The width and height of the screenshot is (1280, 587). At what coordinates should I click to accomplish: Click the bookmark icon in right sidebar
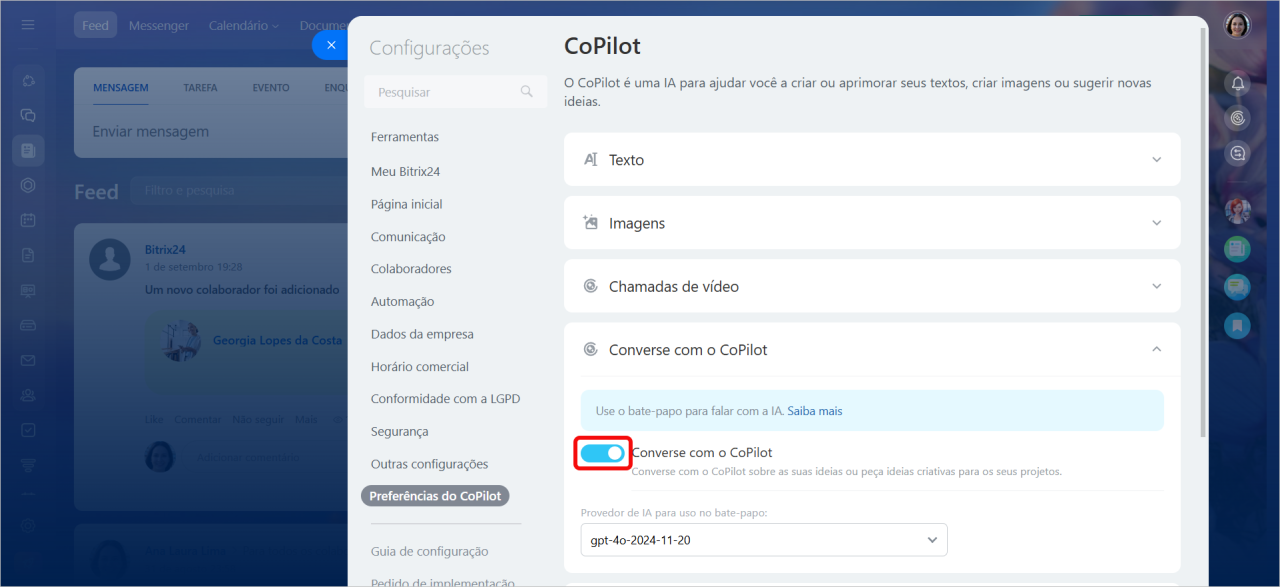1238,325
